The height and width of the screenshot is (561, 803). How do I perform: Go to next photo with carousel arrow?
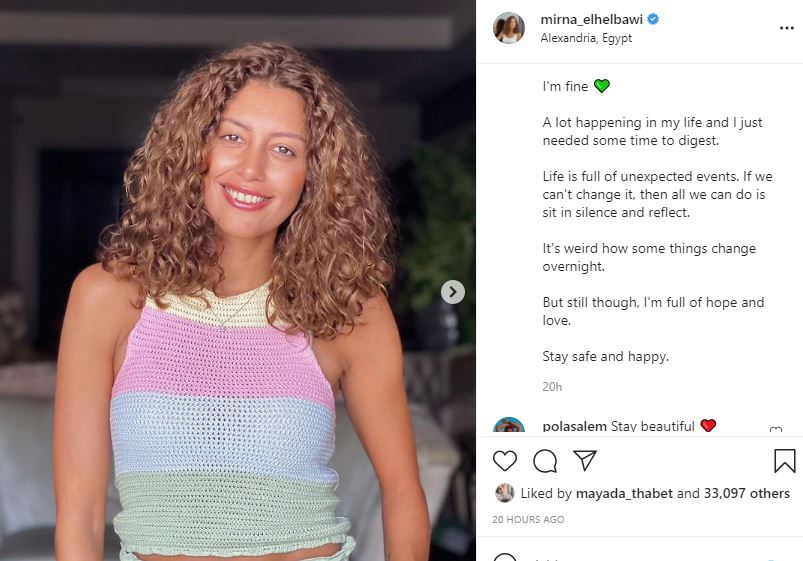tap(453, 292)
